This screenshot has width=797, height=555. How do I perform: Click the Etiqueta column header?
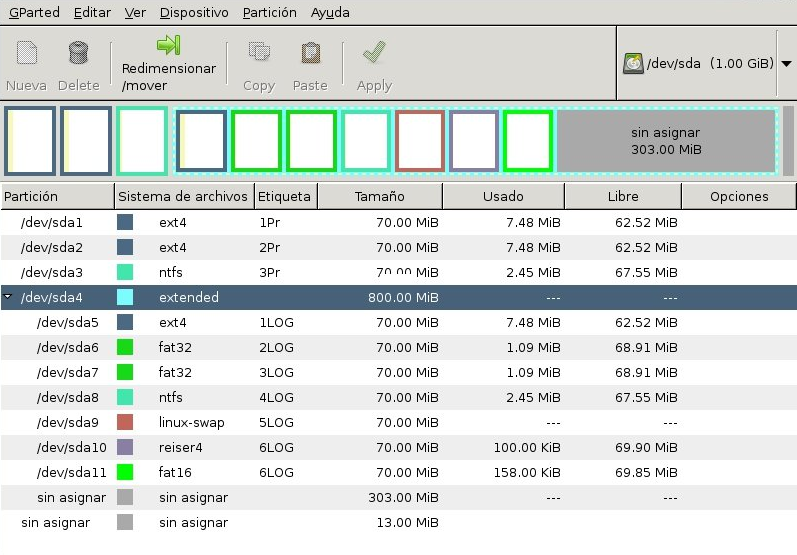pyautogui.click(x=285, y=197)
